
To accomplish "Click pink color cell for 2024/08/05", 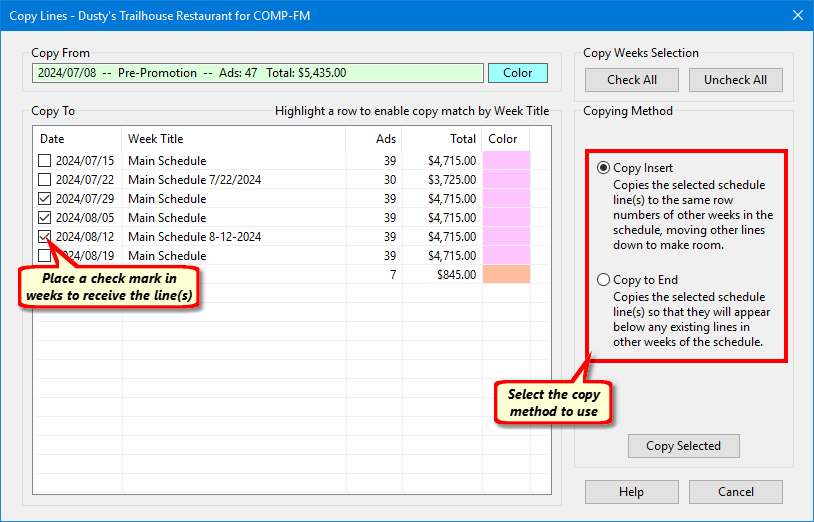I will pyautogui.click(x=506, y=217).
